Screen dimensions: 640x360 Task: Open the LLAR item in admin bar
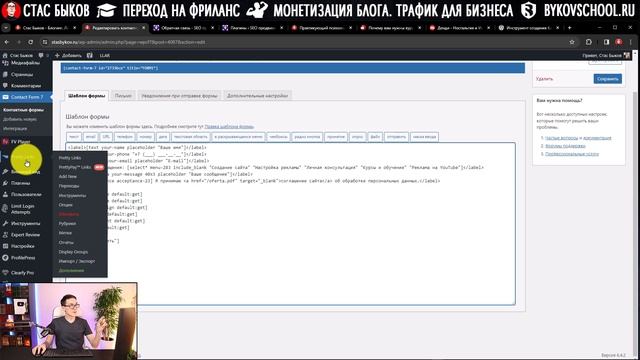click(x=104, y=55)
